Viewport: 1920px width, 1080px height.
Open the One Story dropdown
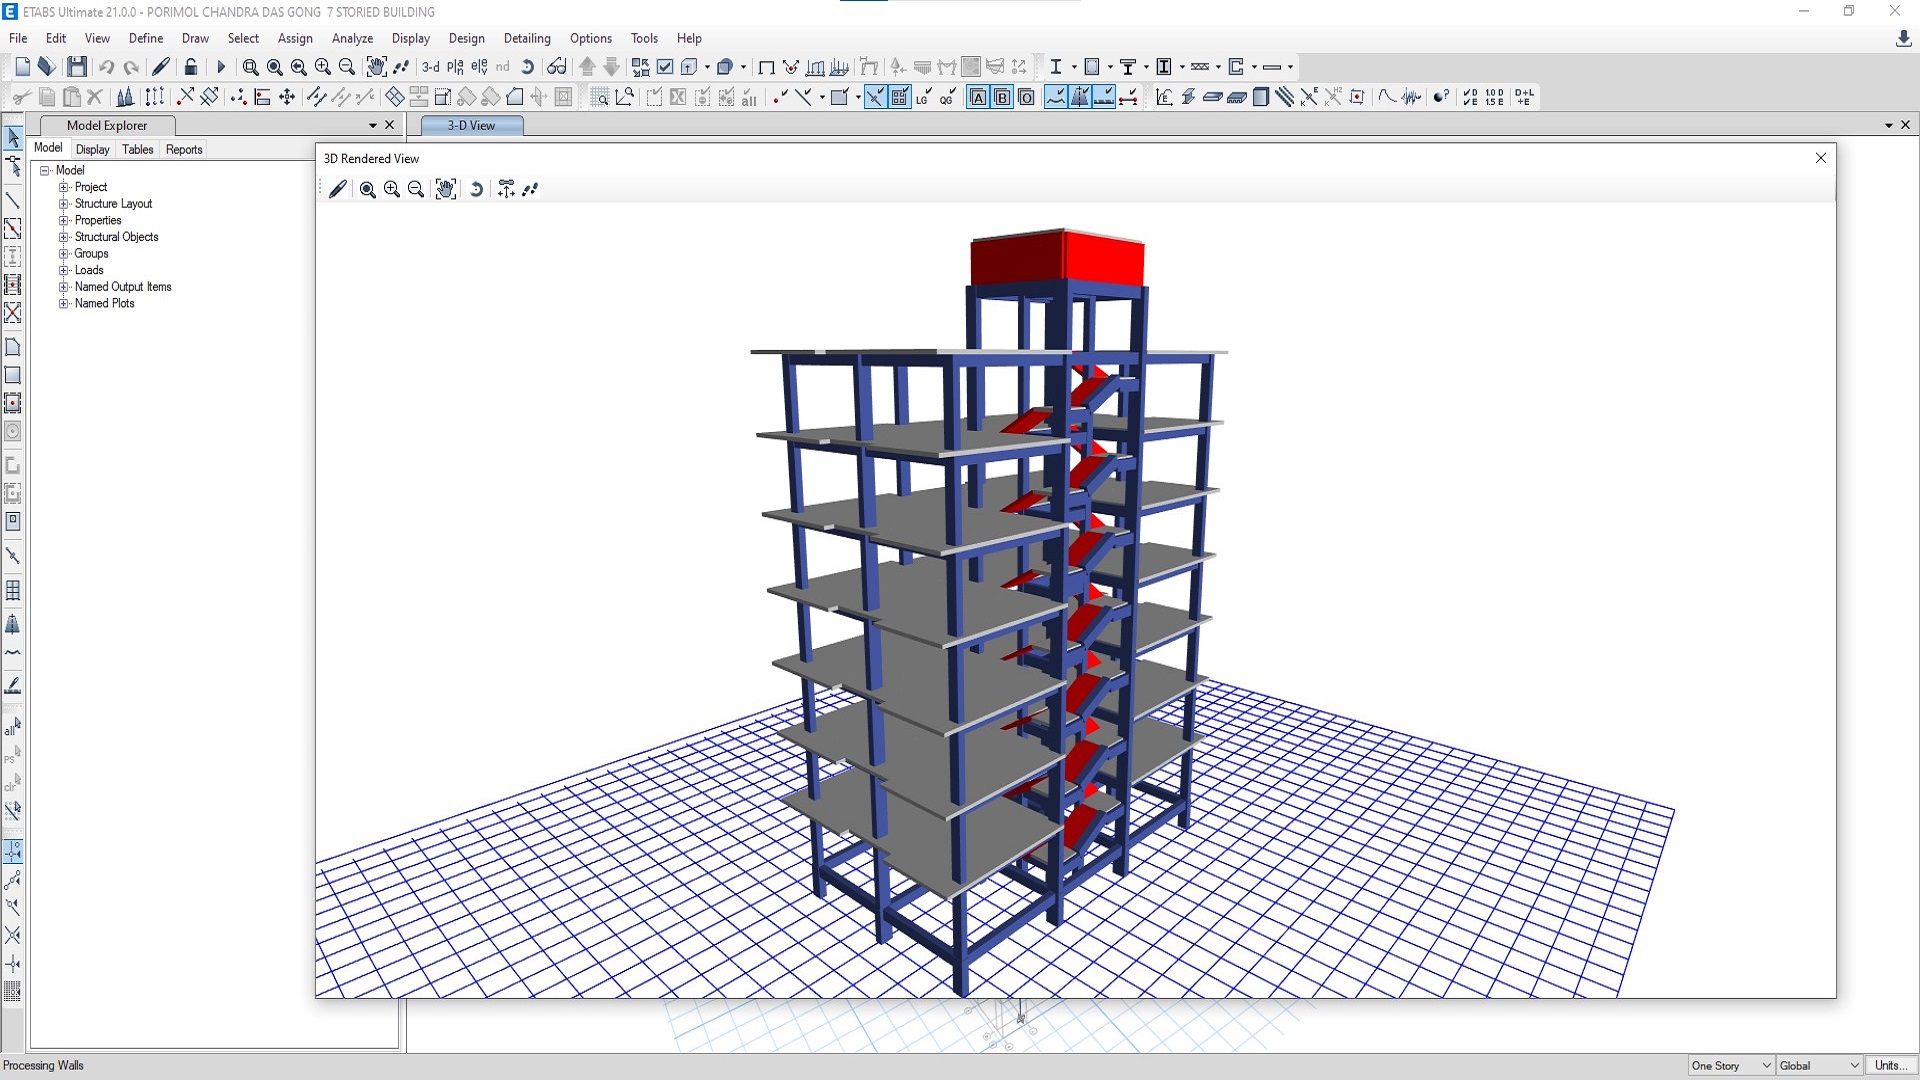[x=1731, y=1066]
